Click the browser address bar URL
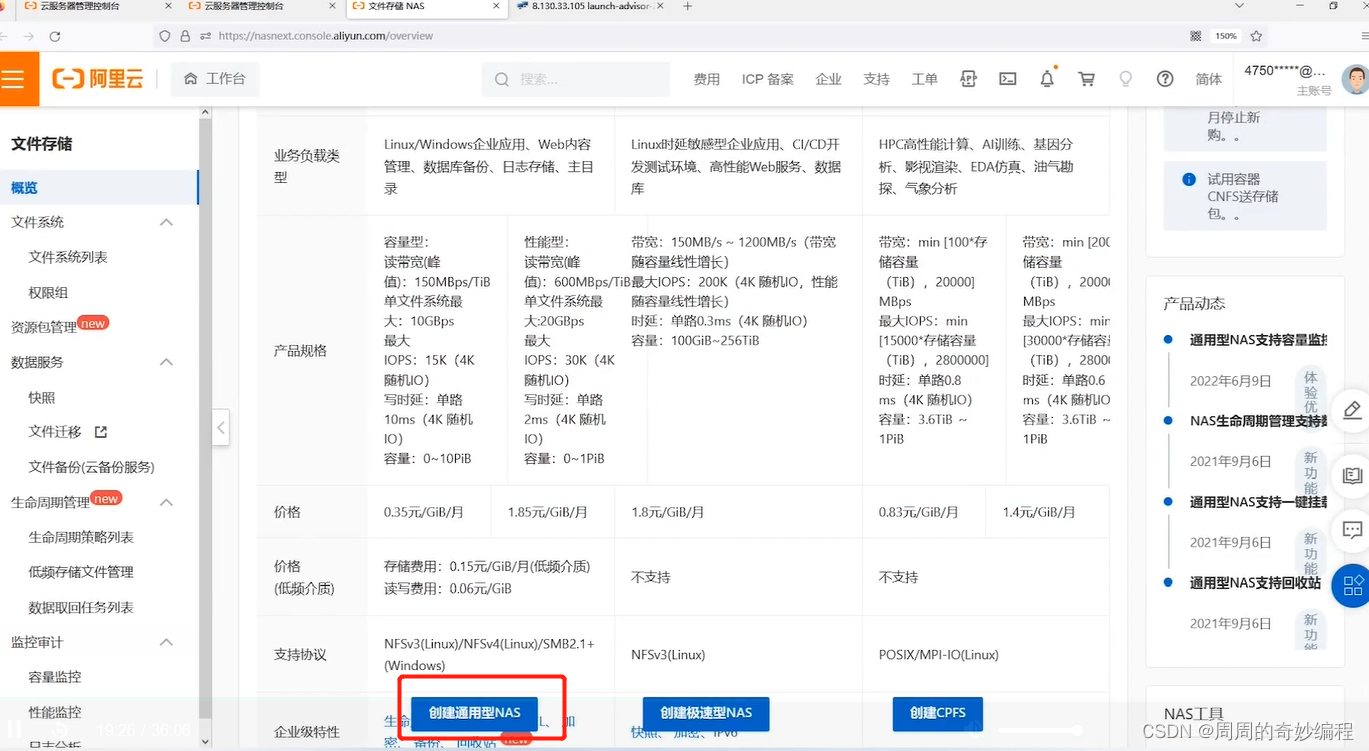The width and height of the screenshot is (1369, 751). [325, 36]
